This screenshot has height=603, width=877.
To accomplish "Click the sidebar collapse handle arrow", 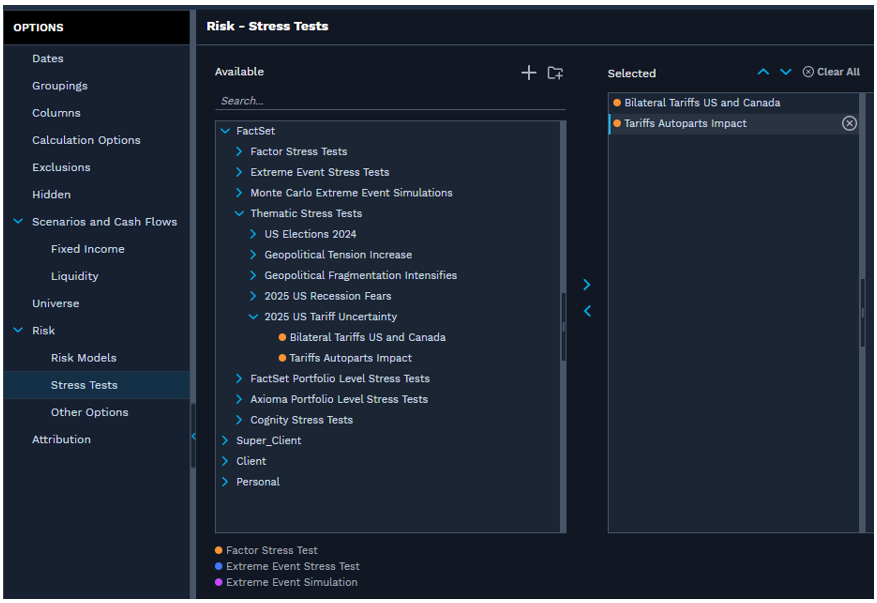I will 194,436.
